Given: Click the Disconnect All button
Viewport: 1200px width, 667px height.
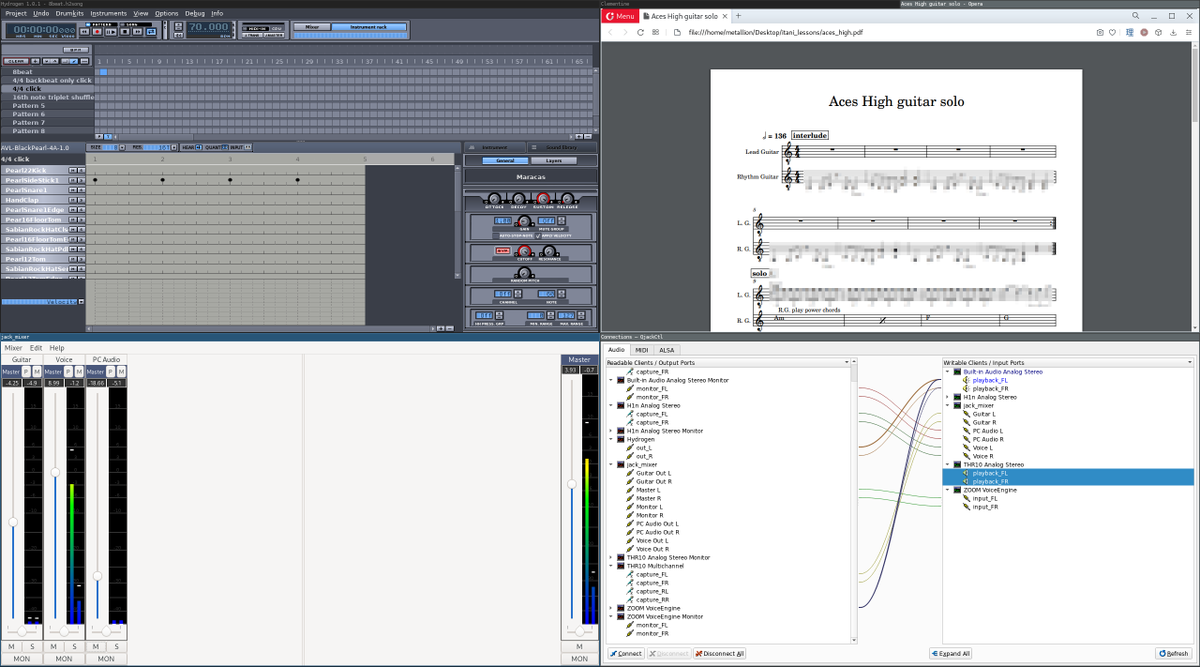Looking at the screenshot, I should click(720, 653).
